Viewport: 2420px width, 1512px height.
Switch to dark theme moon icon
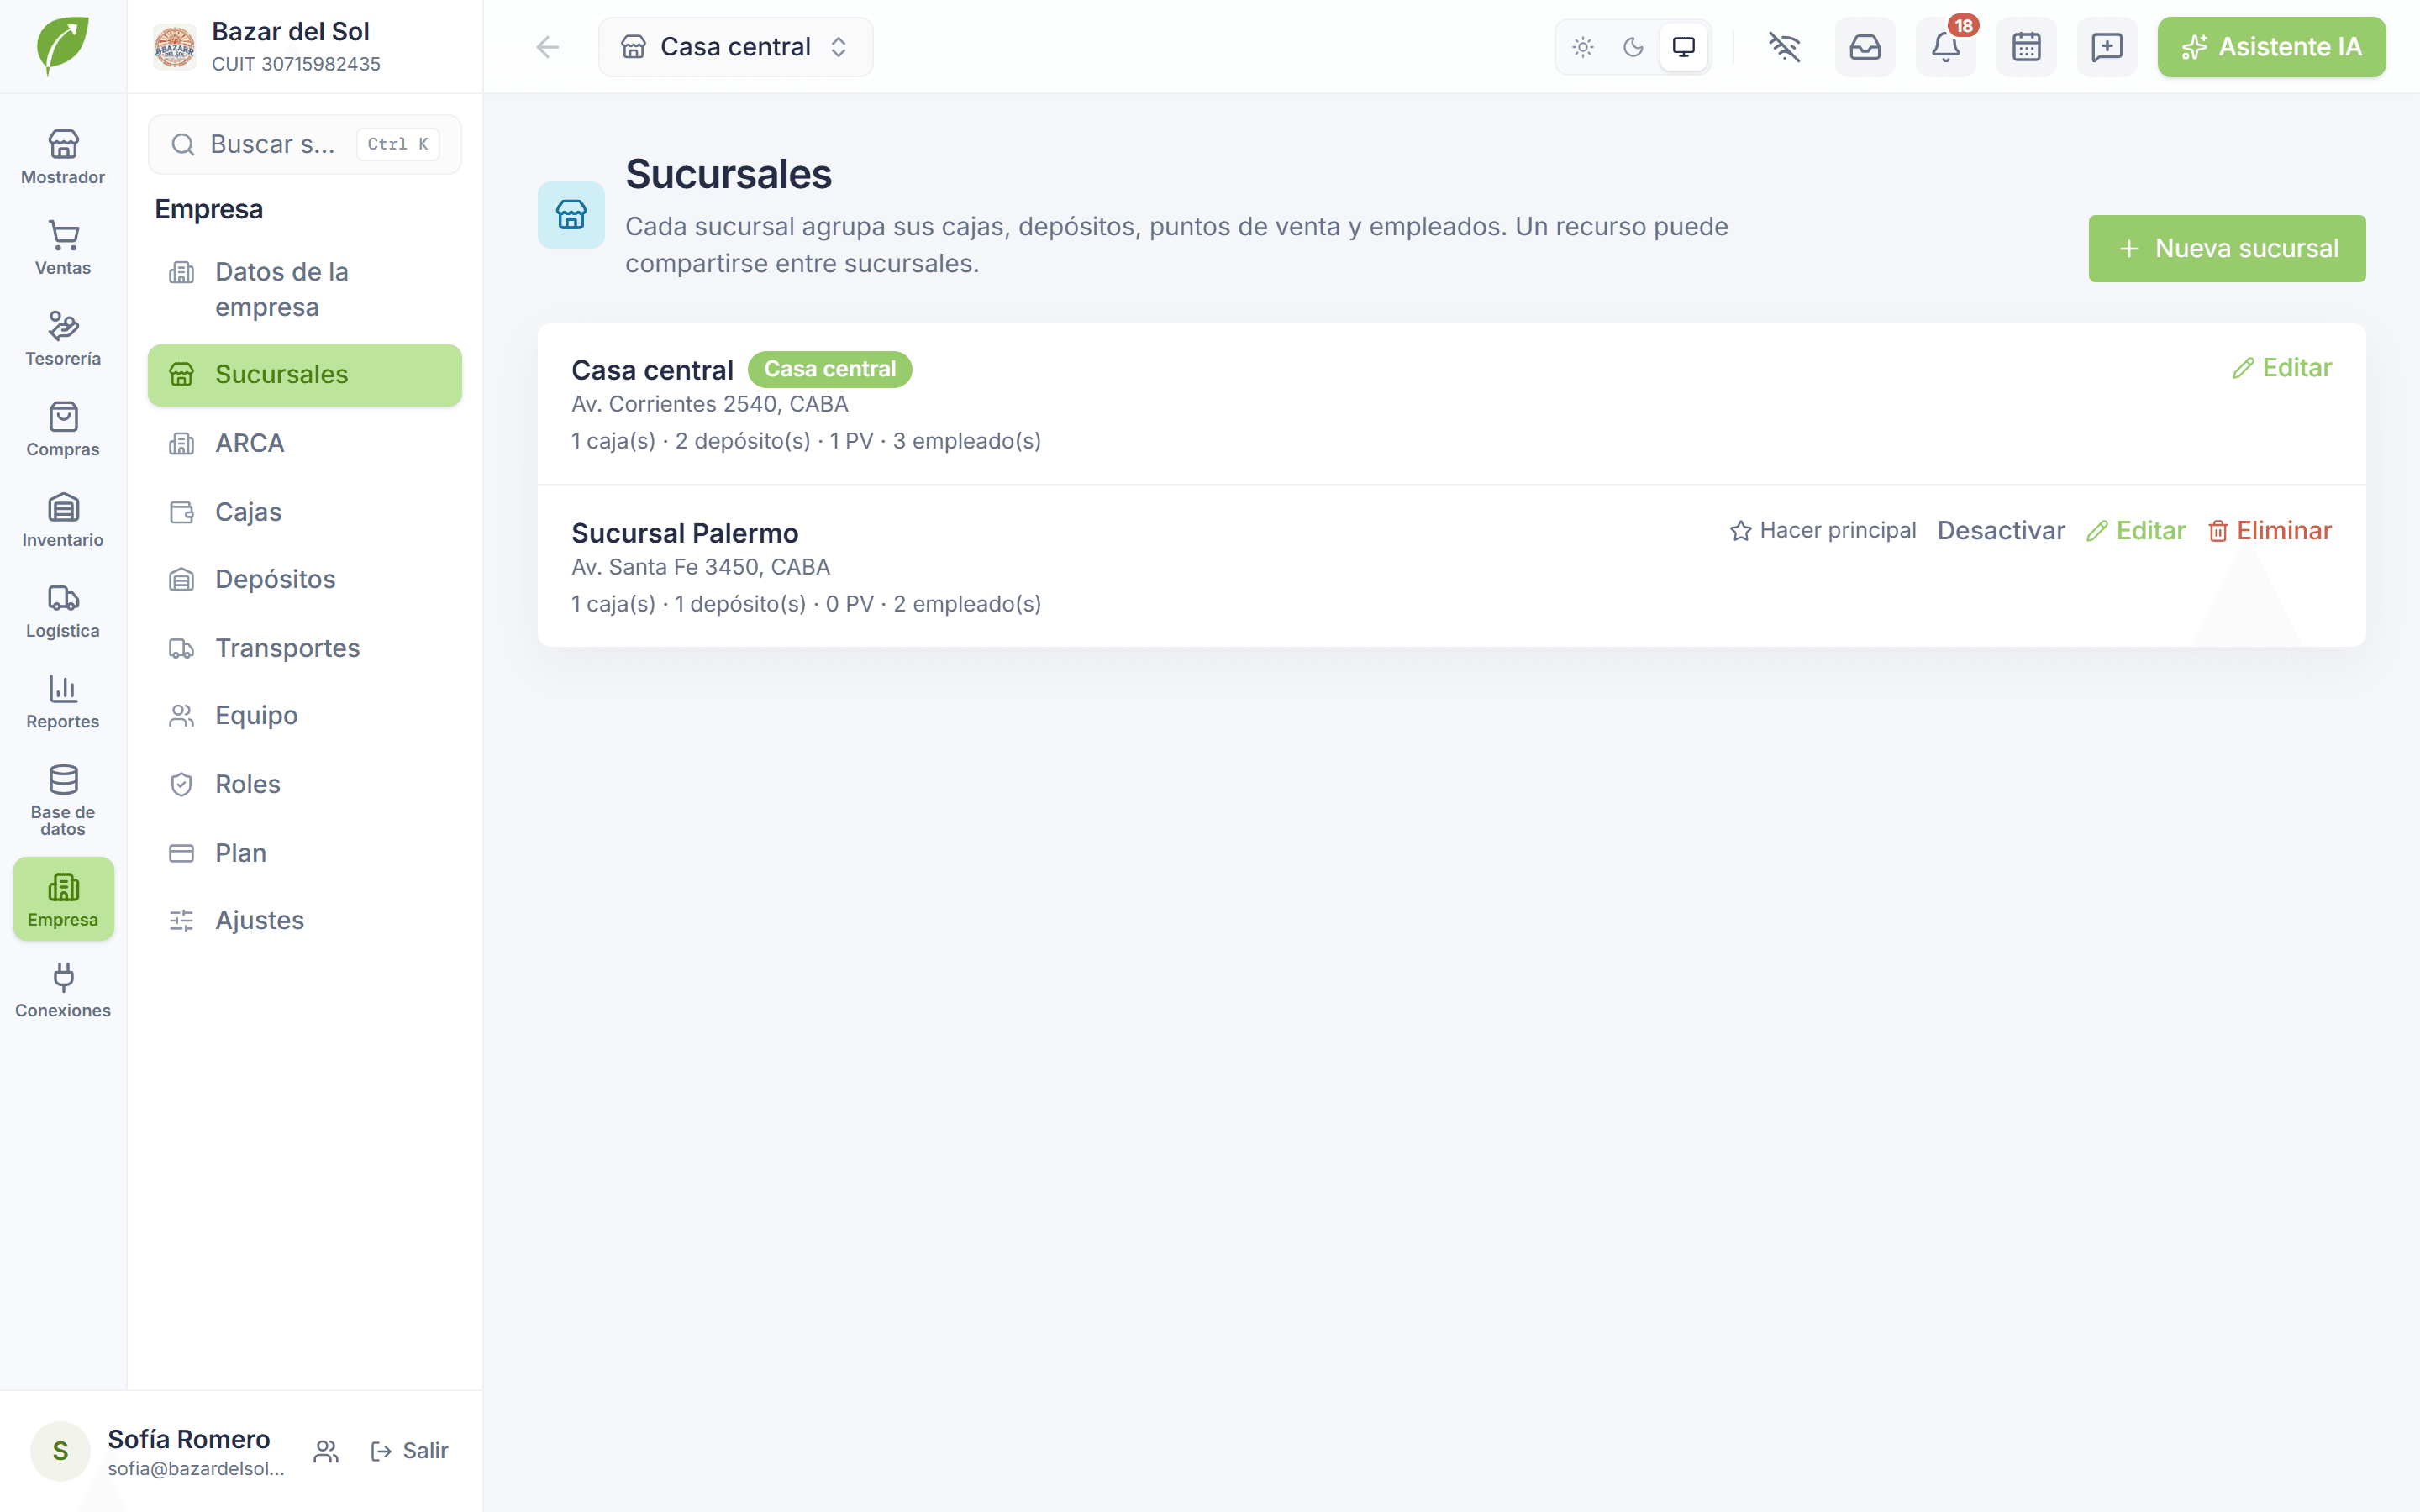(x=1633, y=47)
